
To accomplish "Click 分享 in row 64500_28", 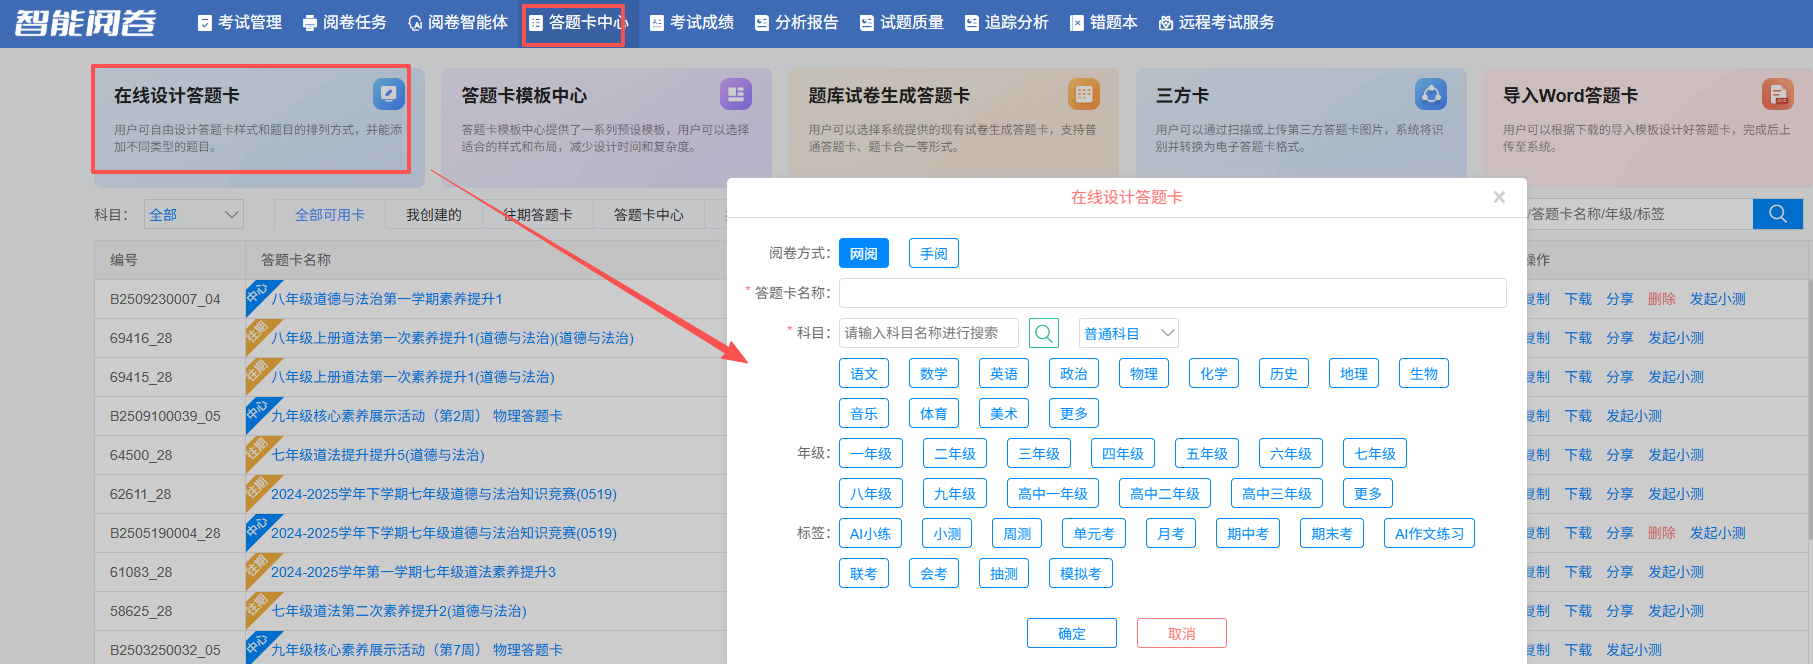I will pyautogui.click(x=1620, y=455).
